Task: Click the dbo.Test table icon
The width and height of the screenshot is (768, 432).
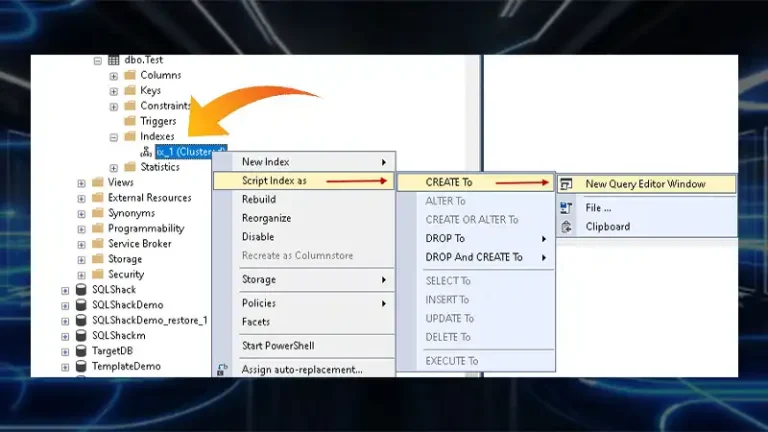Action: 114,60
